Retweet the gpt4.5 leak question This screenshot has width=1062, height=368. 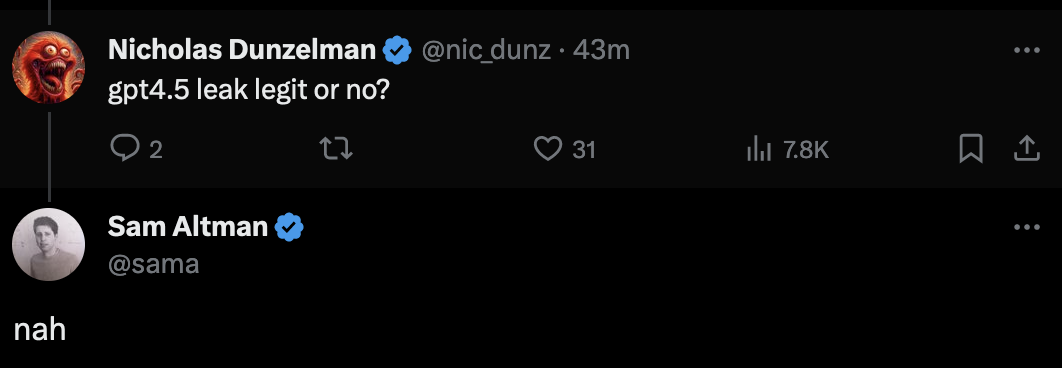click(336, 148)
